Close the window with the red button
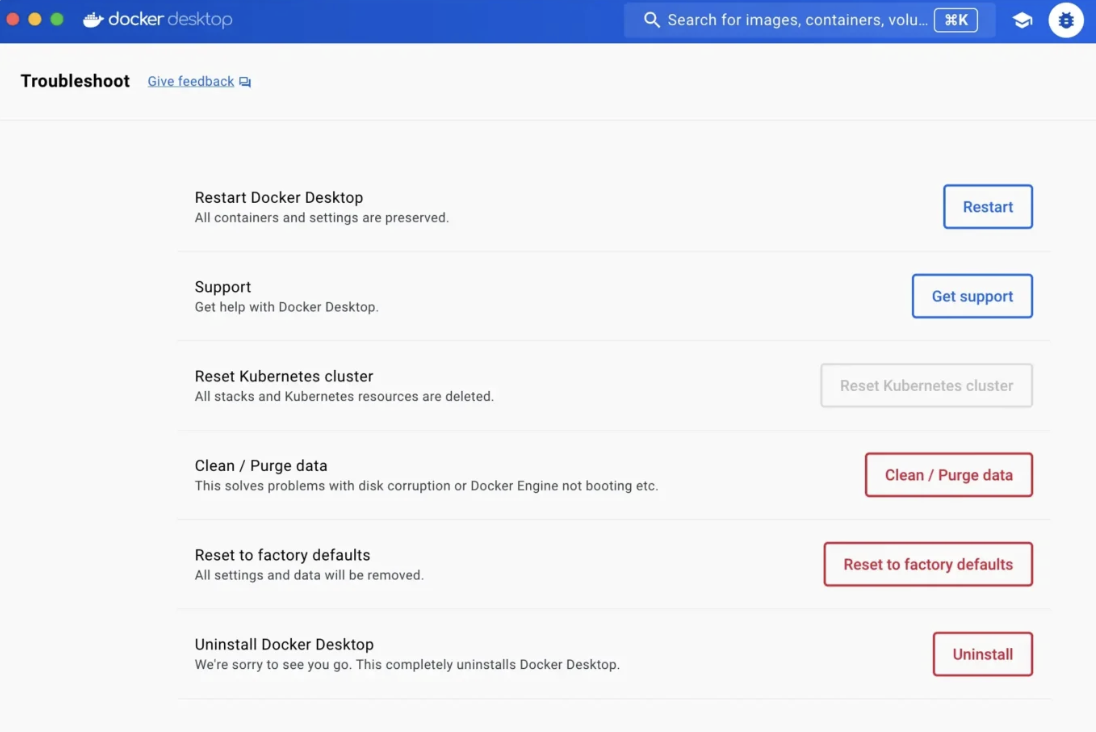Viewport: 1096px width, 732px height. (x=13, y=20)
